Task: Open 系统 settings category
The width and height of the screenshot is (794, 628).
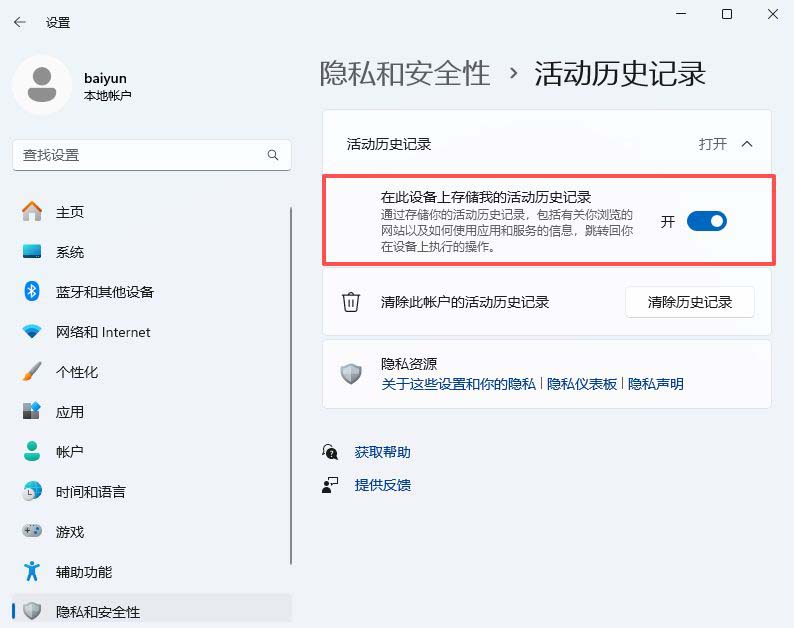Action: point(151,252)
